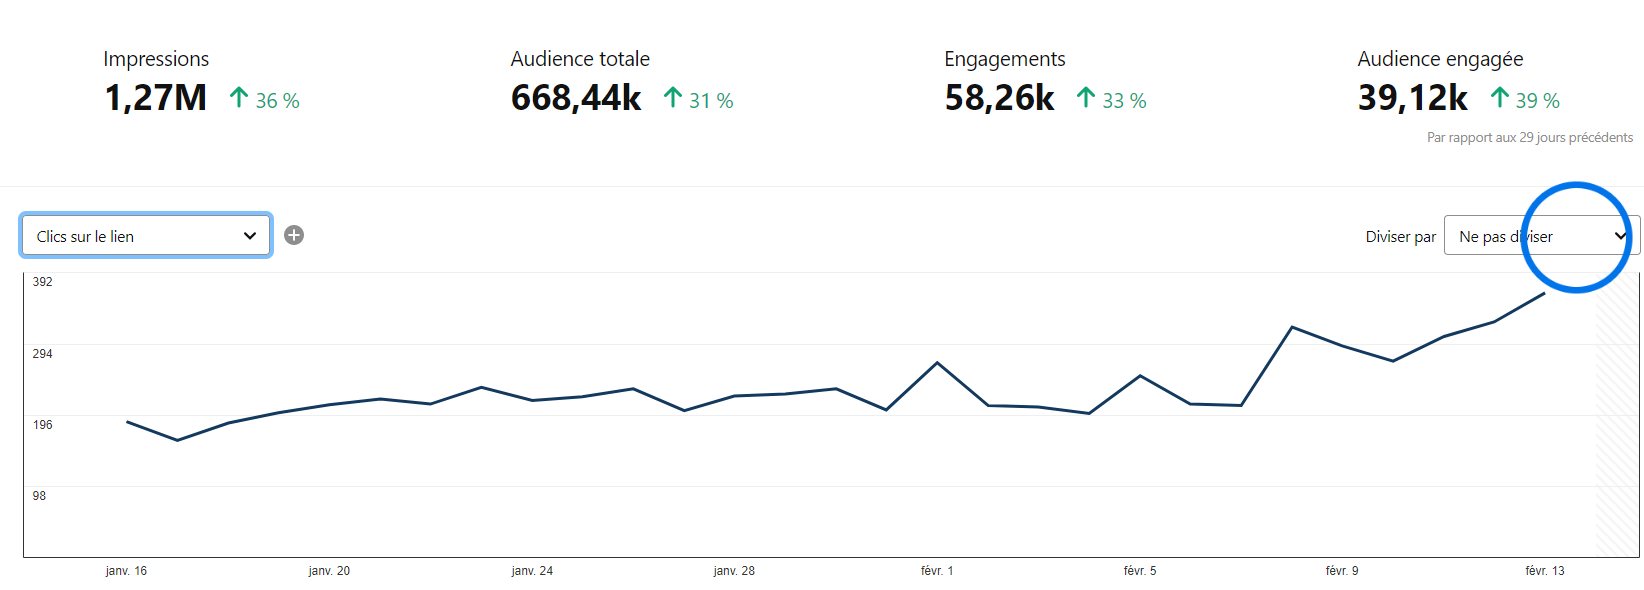1644x590 pixels.
Task: Click the 'Audience totale' heading
Action: tap(580, 59)
